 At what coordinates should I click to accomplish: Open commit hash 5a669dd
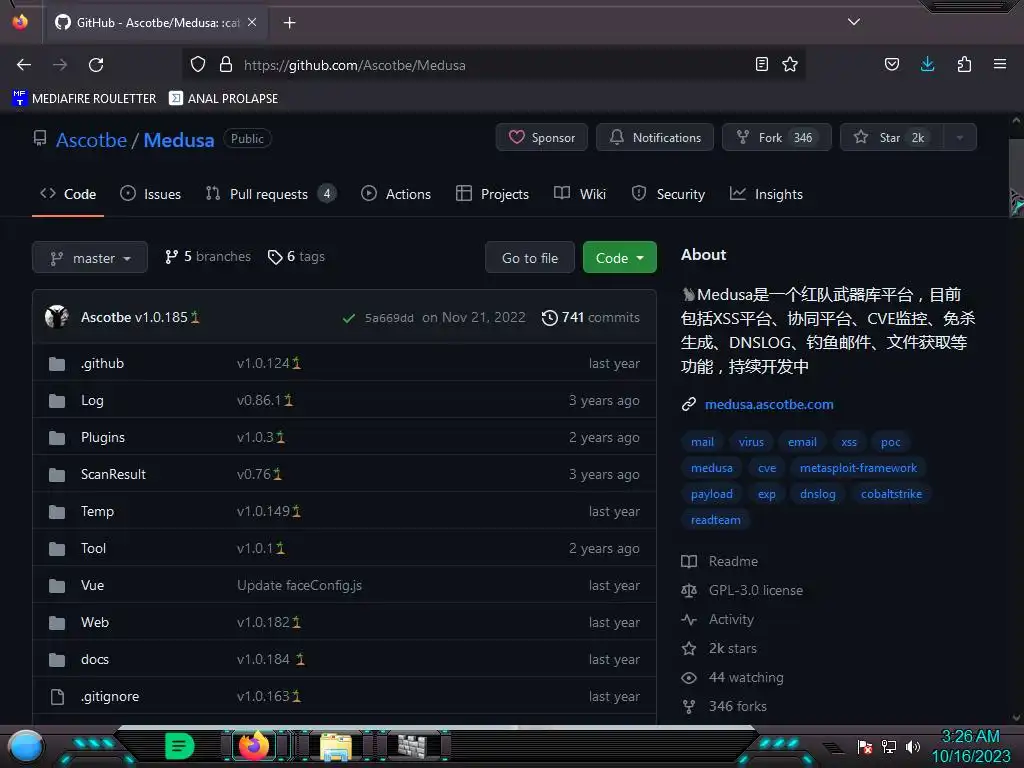click(x=389, y=318)
